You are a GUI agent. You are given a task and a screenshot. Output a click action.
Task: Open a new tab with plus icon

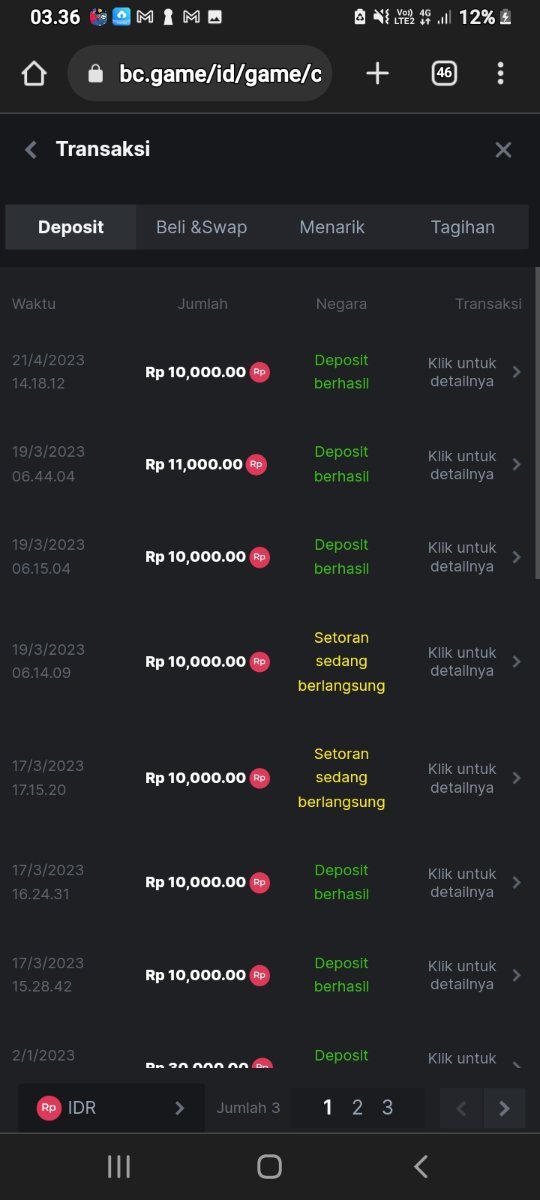click(377, 73)
